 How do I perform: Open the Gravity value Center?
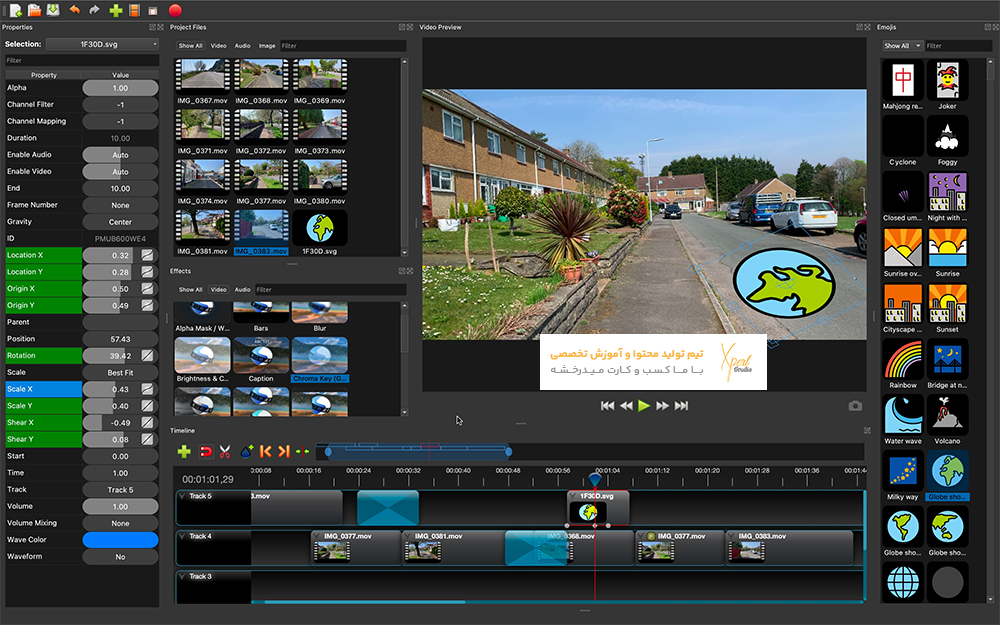coord(120,222)
